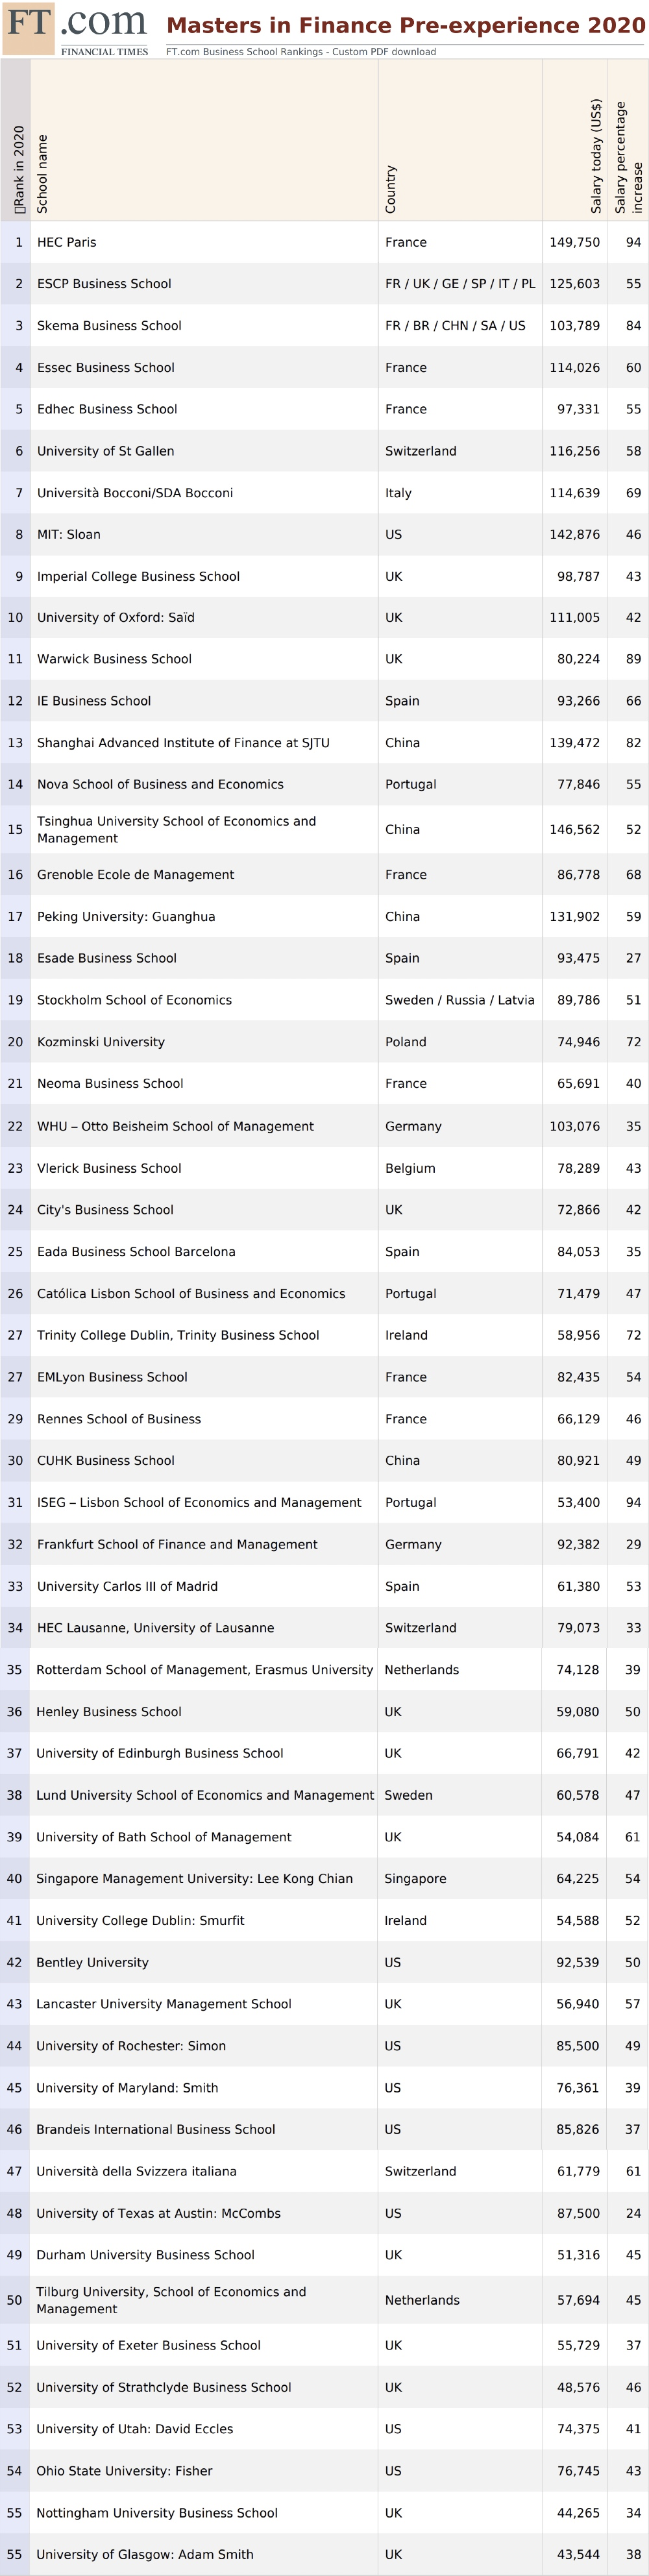
Task: Select the Tilburg University school entry
Action: coord(171,2299)
